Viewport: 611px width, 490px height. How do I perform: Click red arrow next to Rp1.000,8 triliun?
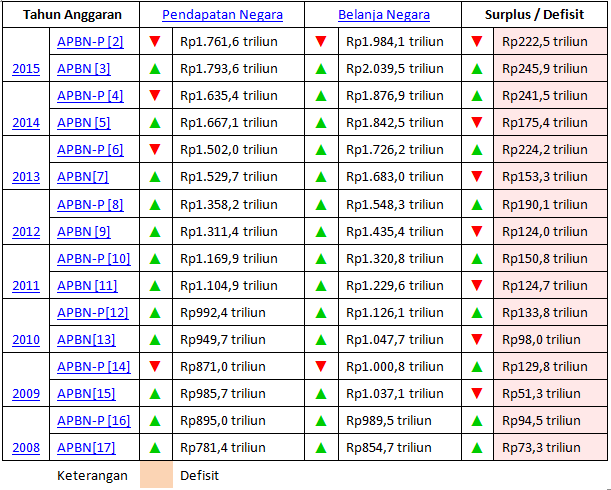(x=321, y=366)
